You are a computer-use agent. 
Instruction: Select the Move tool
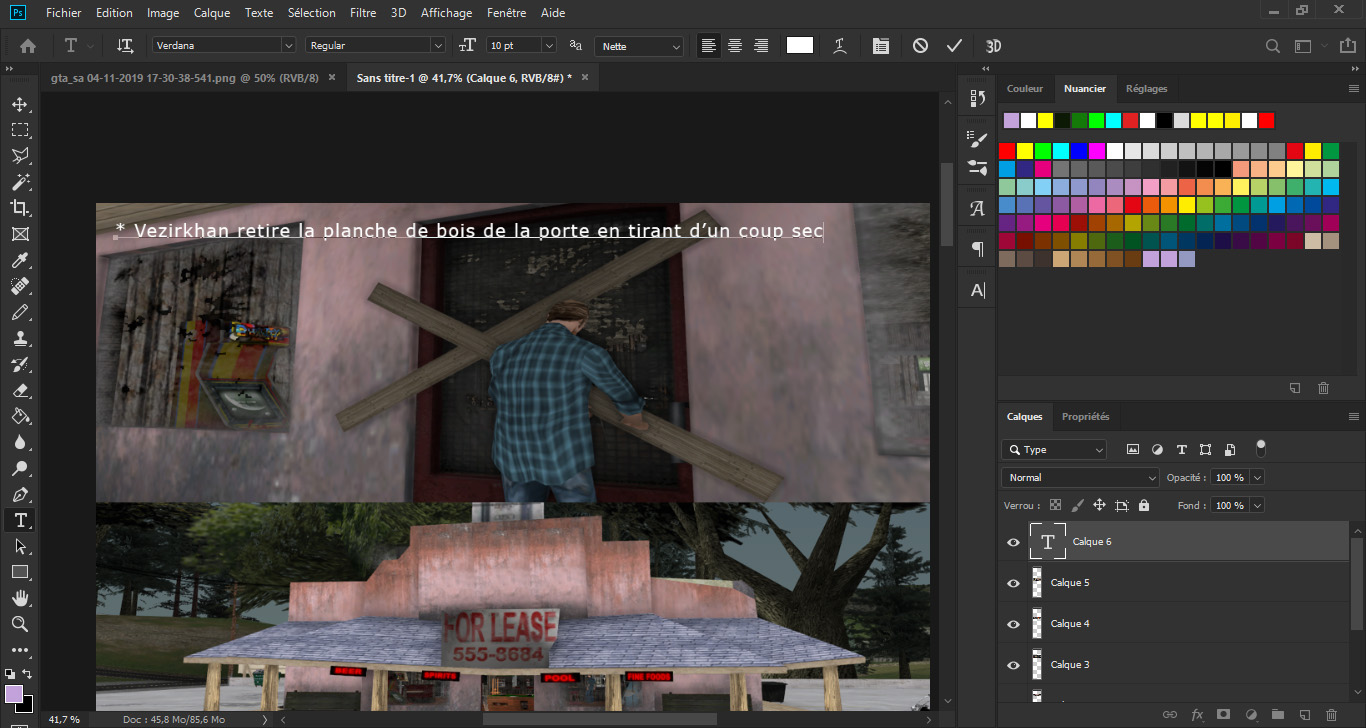19,104
